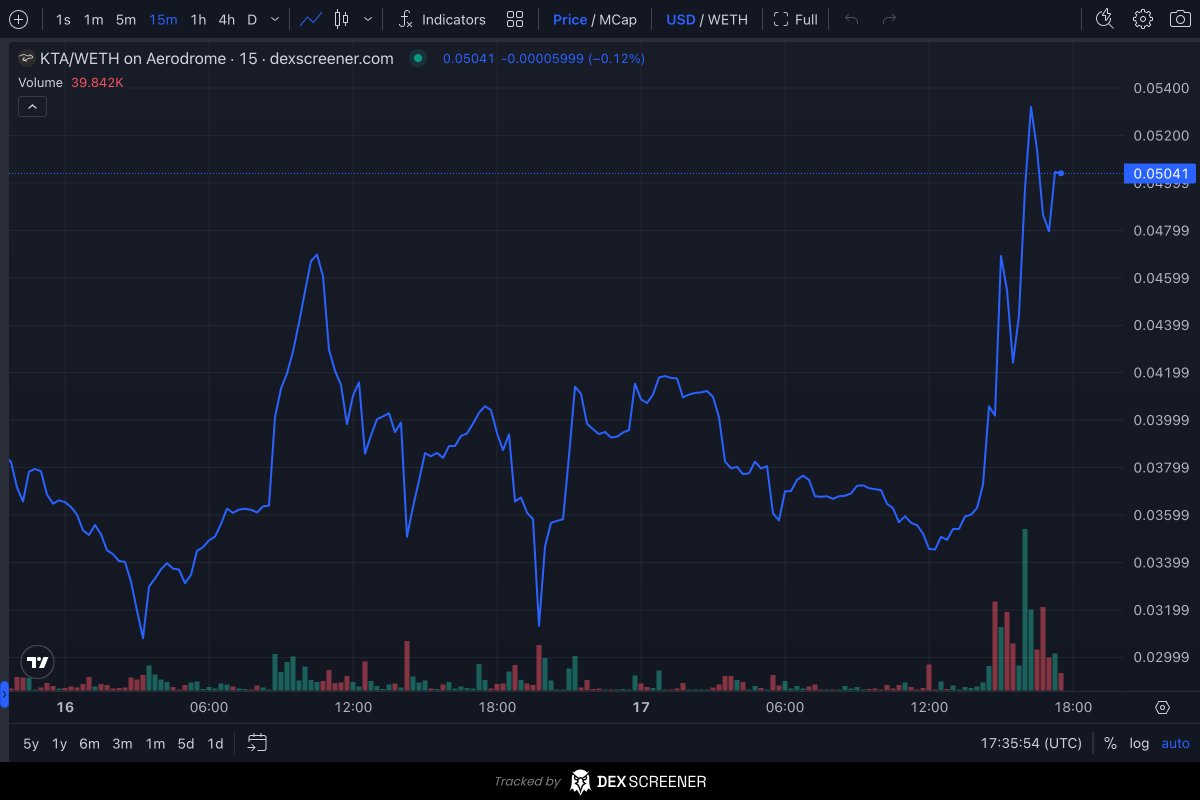Collapse the indicator legend chevron

pos(32,106)
